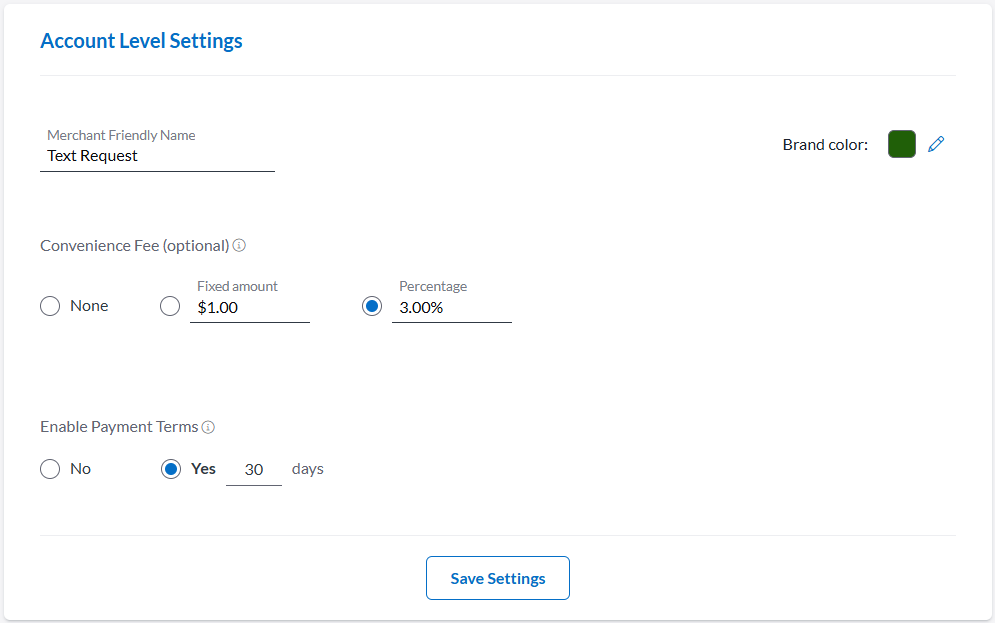Click the Account Level Settings heading
Image resolution: width=995 pixels, height=623 pixels.
(141, 41)
